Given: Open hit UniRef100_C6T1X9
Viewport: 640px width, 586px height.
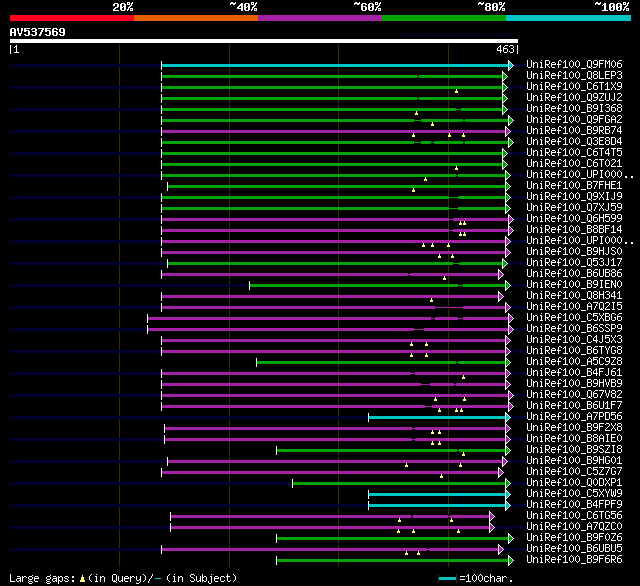Looking at the screenshot, I should (x=574, y=87).
